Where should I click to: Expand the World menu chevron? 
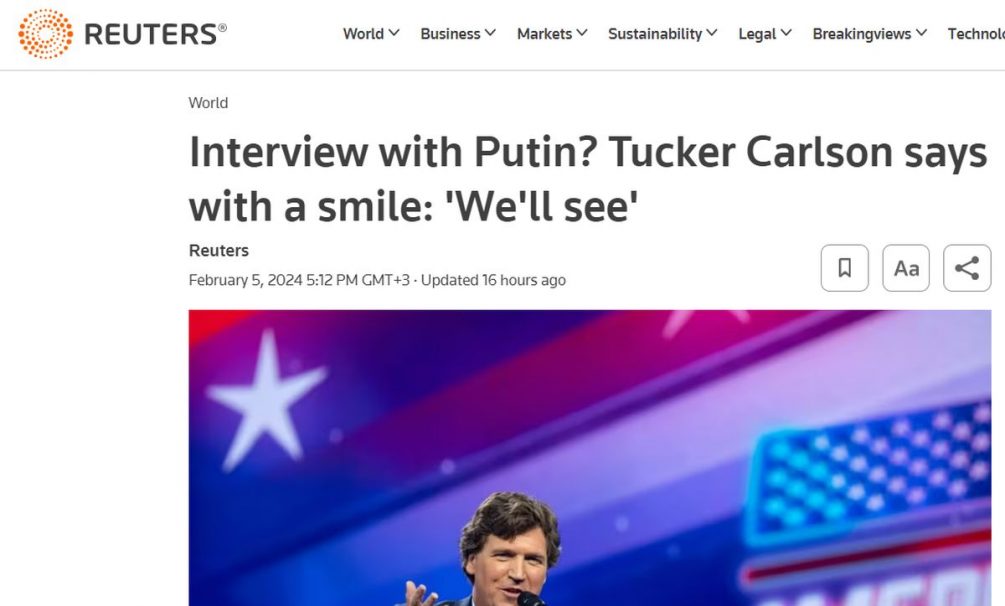click(394, 33)
